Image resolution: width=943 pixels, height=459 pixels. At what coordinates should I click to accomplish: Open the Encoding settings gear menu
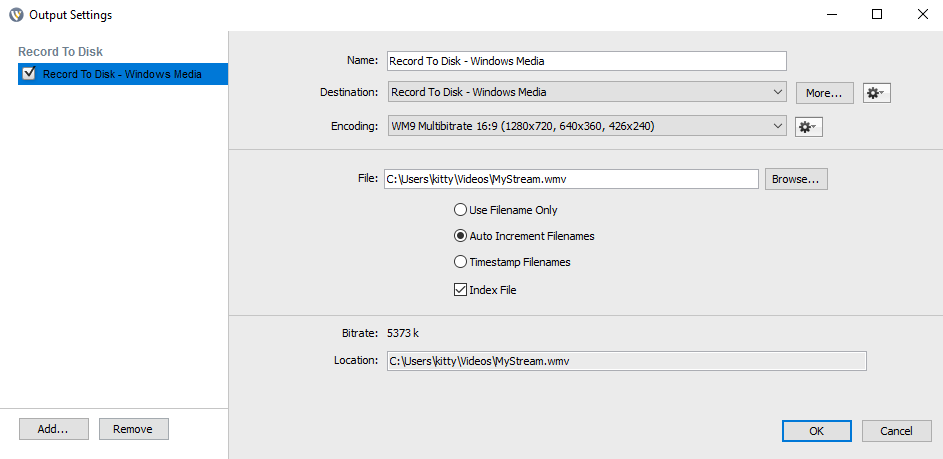(x=808, y=127)
